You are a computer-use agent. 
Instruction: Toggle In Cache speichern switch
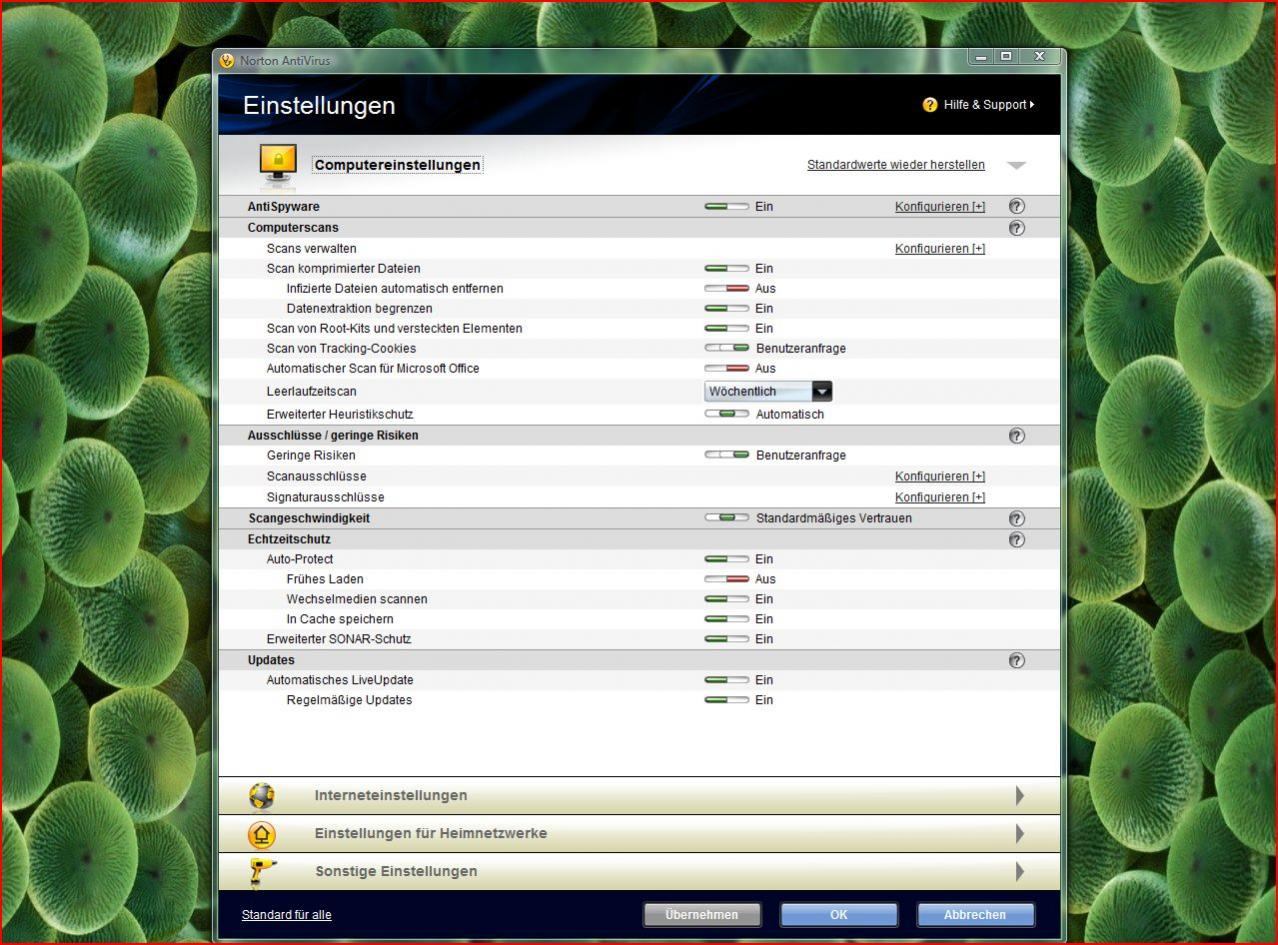[x=727, y=619]
